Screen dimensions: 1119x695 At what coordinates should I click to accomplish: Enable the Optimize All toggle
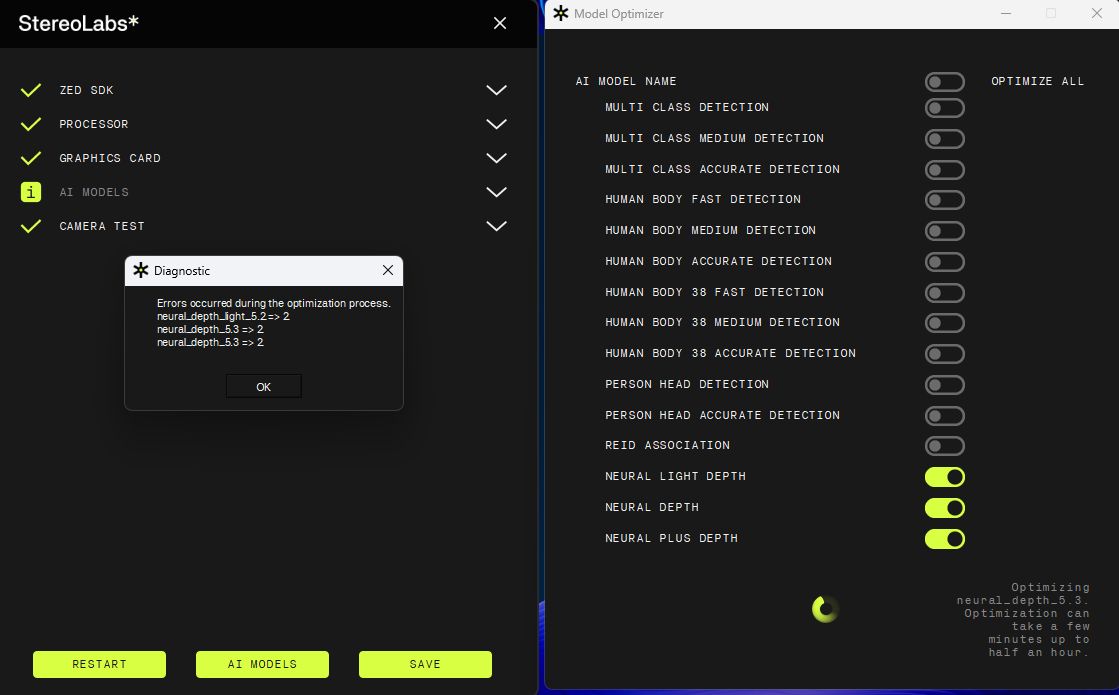944,82
